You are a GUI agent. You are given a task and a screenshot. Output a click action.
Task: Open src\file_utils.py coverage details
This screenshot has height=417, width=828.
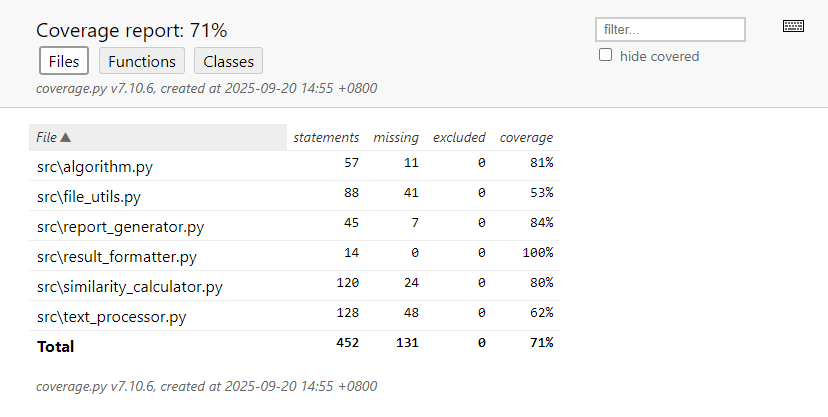[89, 197]
